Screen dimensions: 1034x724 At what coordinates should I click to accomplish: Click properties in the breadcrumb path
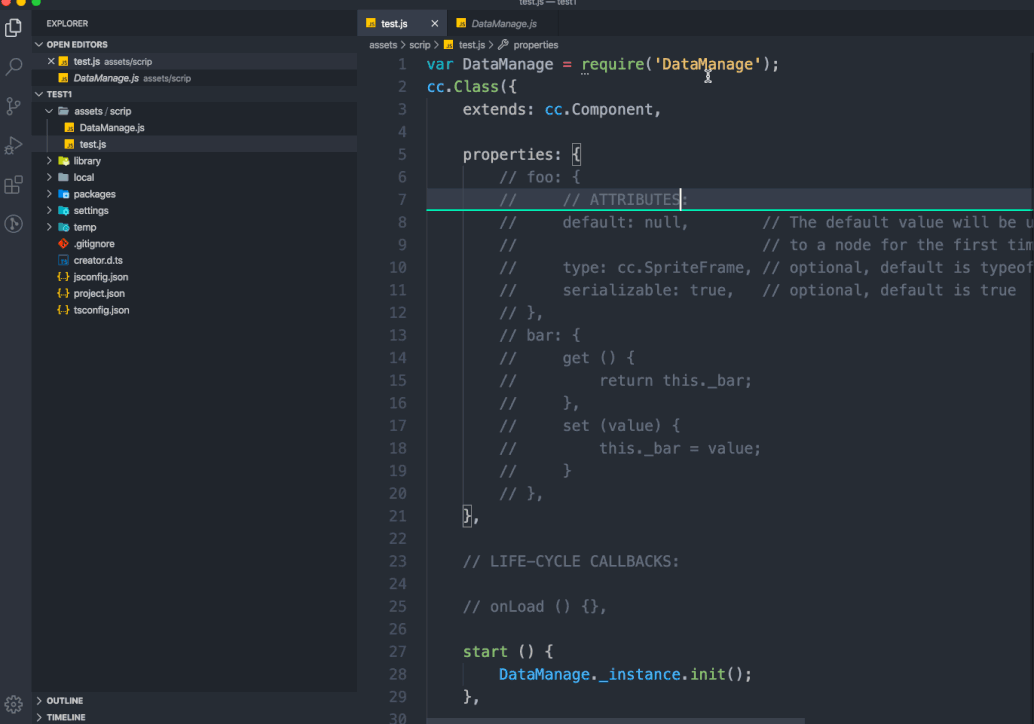[x=534, y=45]
